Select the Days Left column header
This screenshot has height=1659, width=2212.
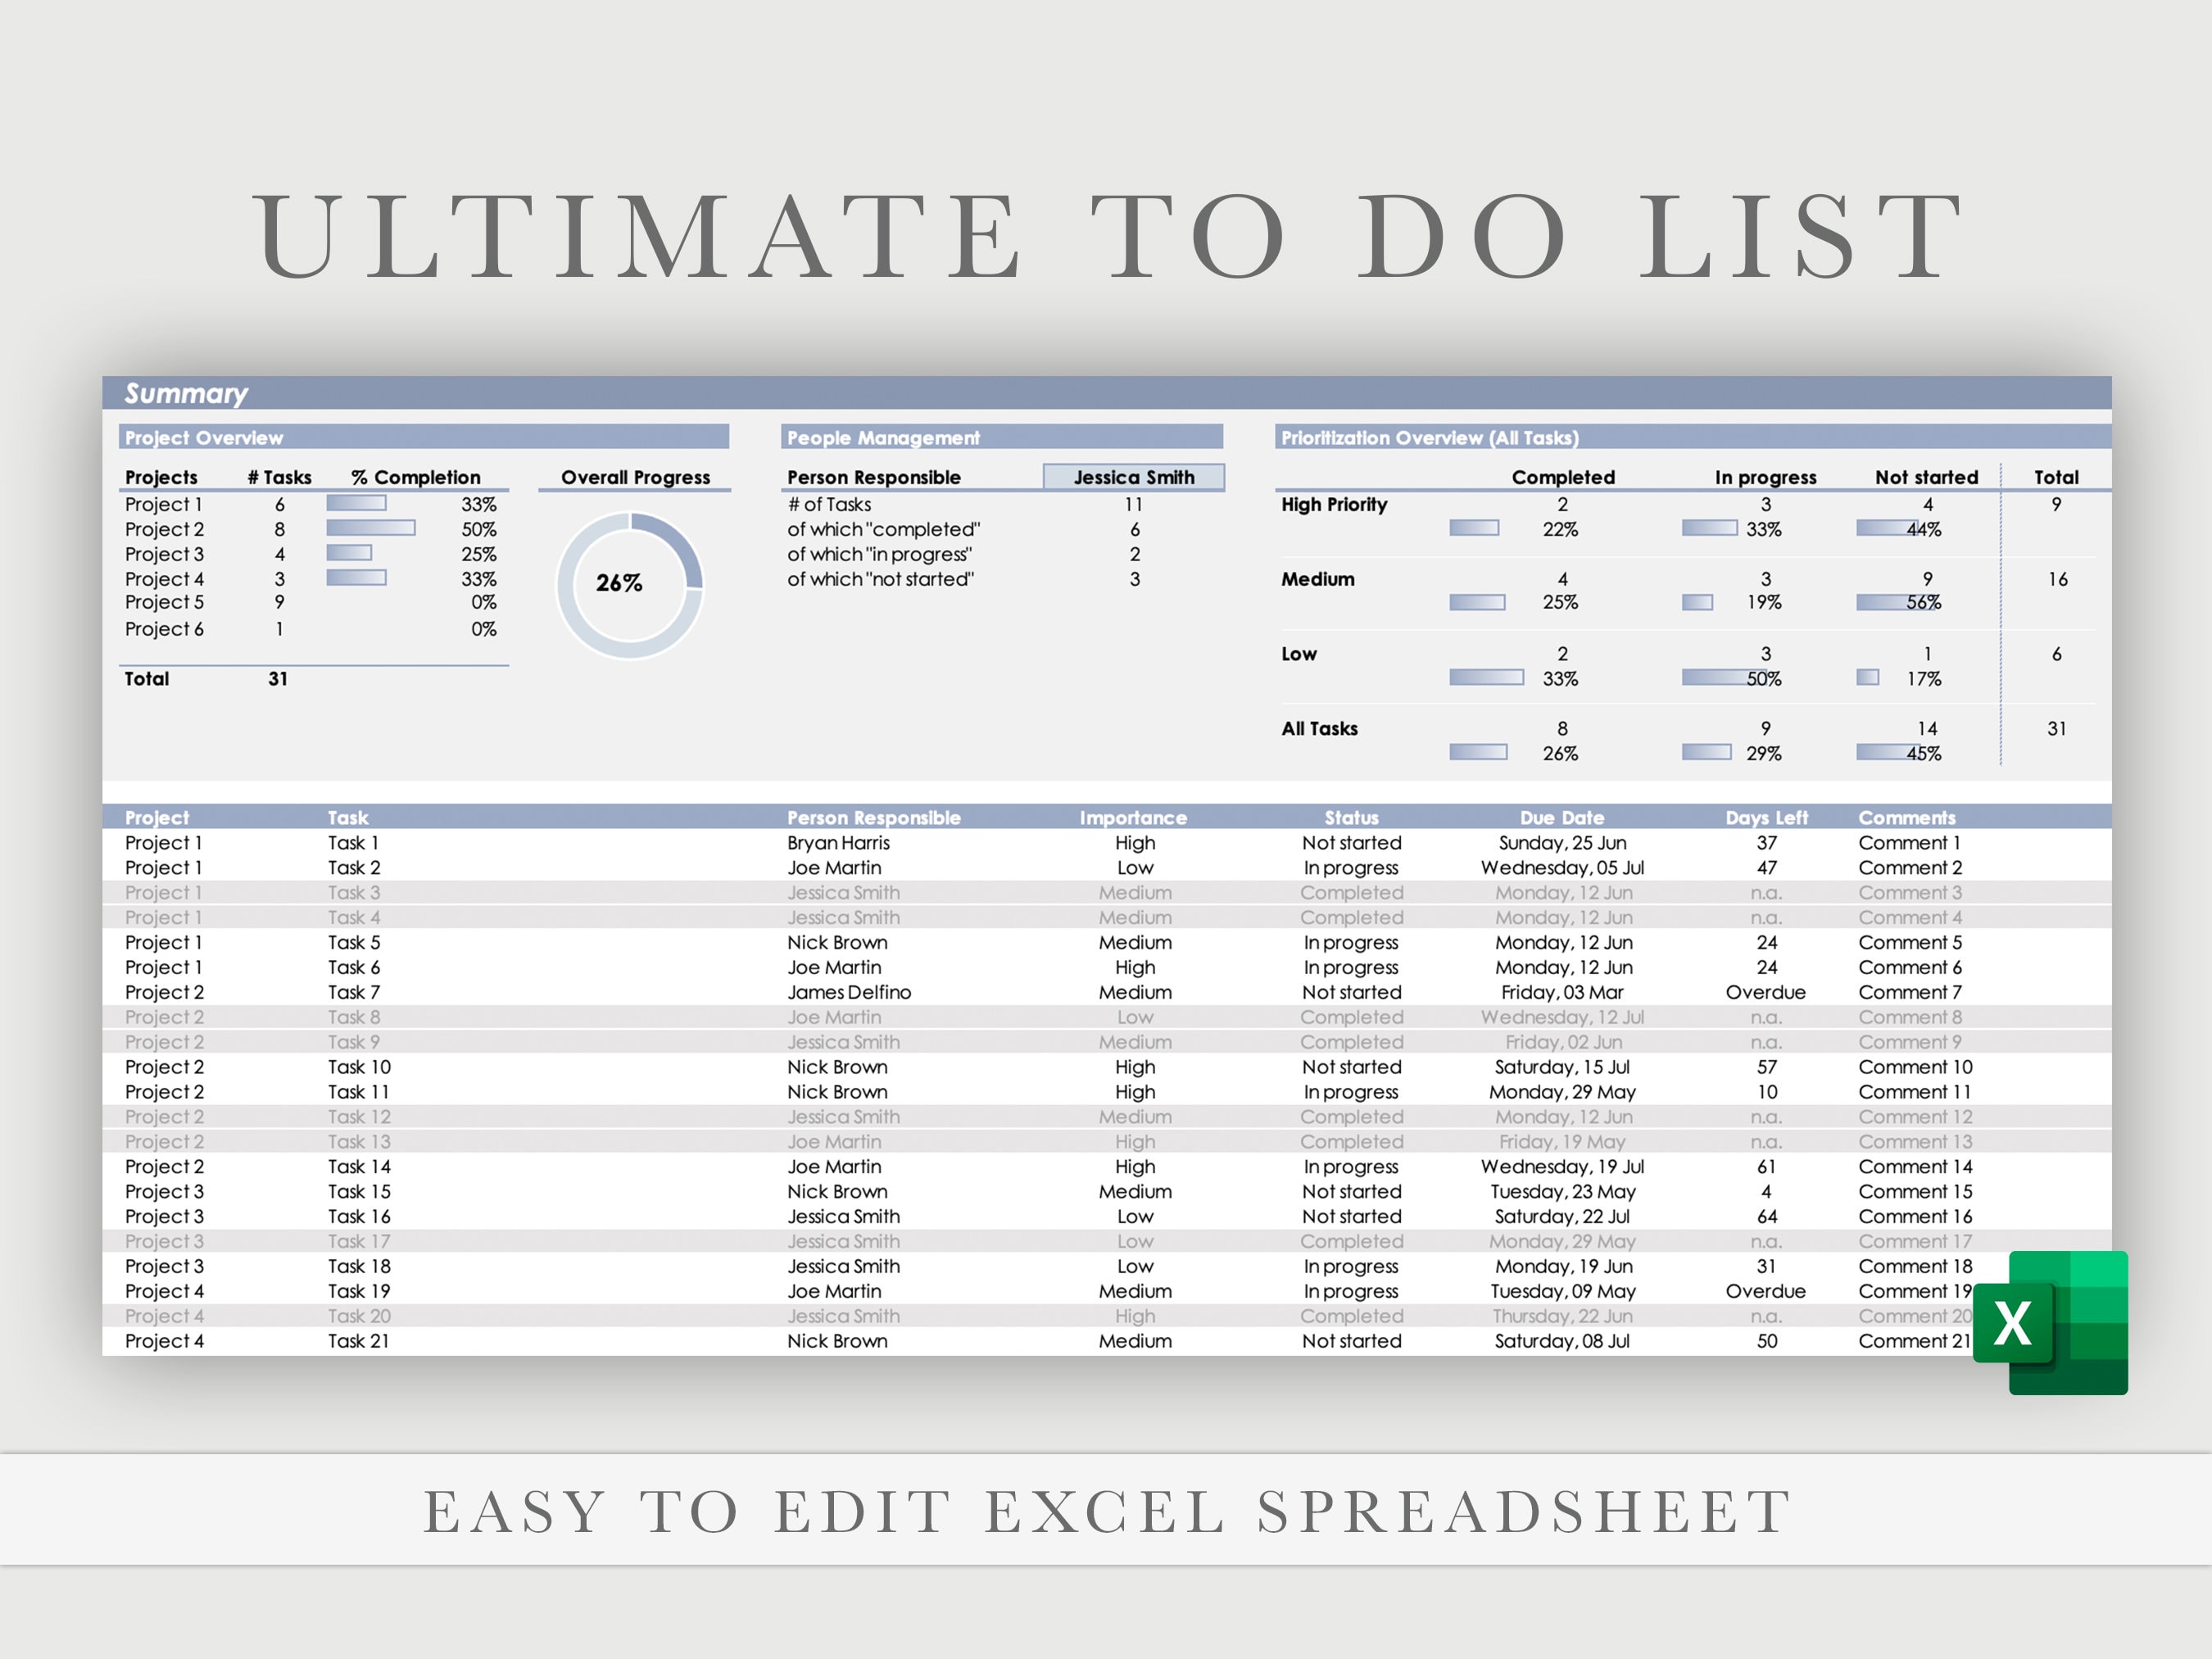pyautogui.click(x=1766, y=817)
